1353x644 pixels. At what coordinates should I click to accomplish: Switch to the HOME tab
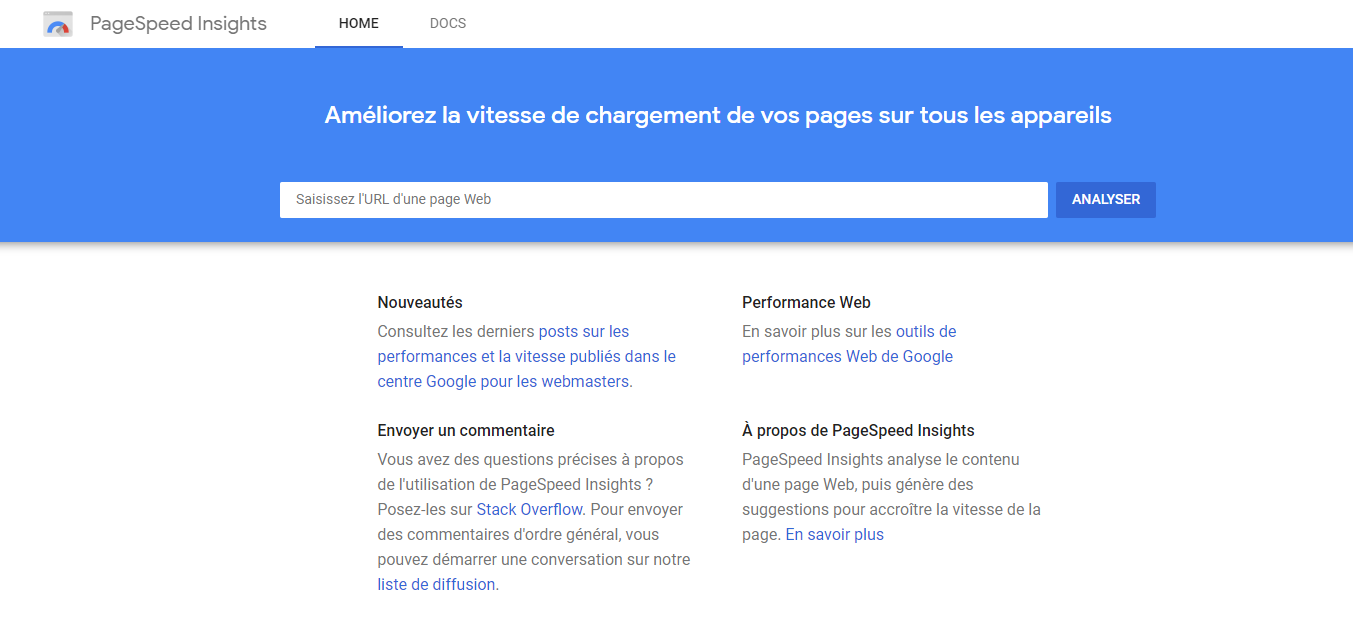point(359,23)
